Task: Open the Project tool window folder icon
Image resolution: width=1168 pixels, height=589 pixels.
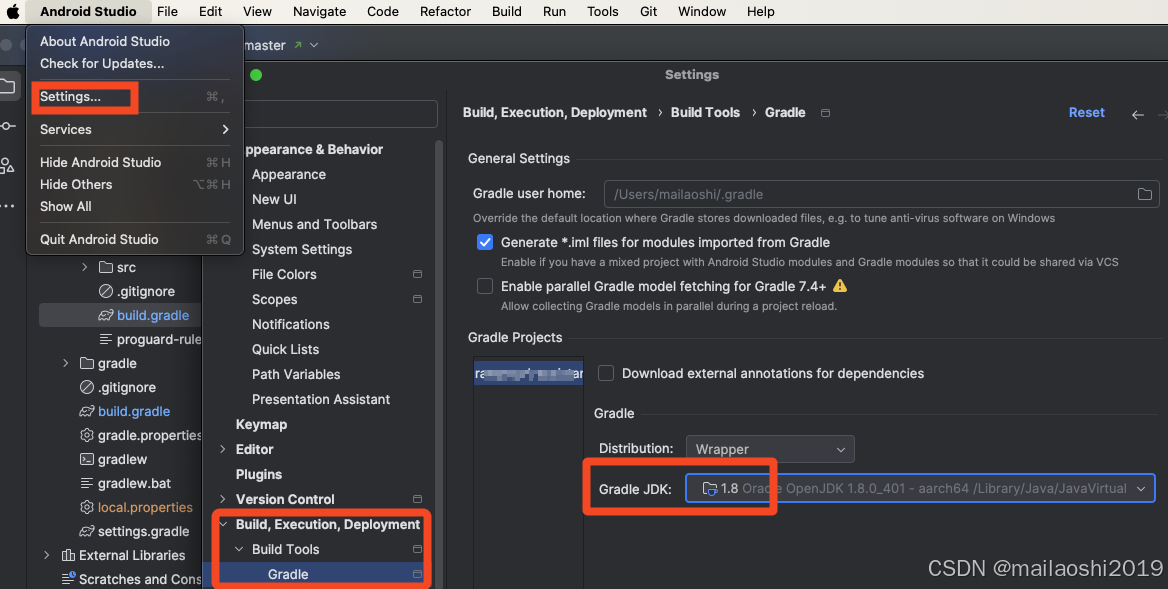Action: coord(7,86)
